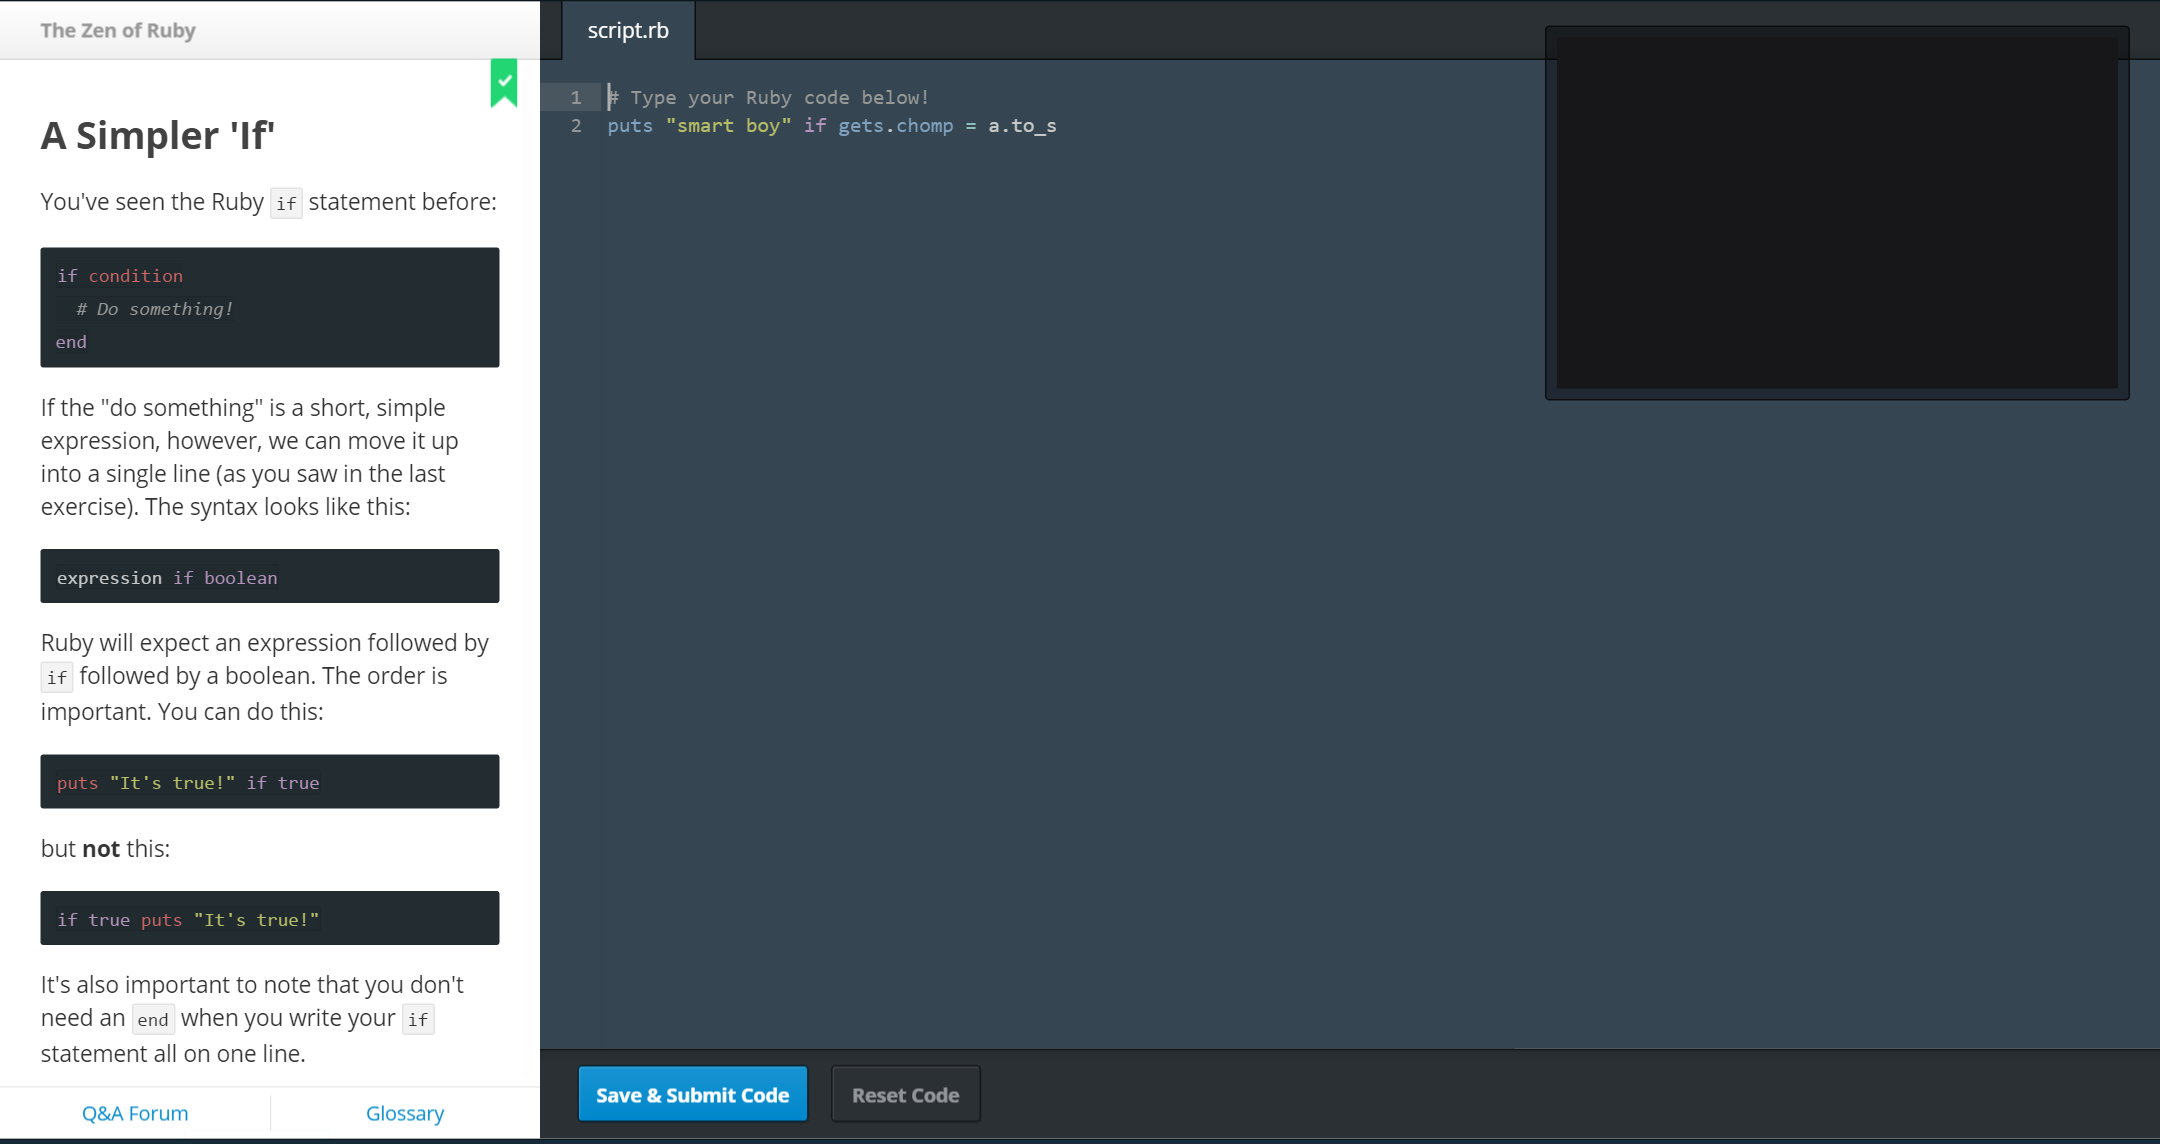
Task: Click the 'A Simpler If' heading
Action: click(x=158, y=135)
